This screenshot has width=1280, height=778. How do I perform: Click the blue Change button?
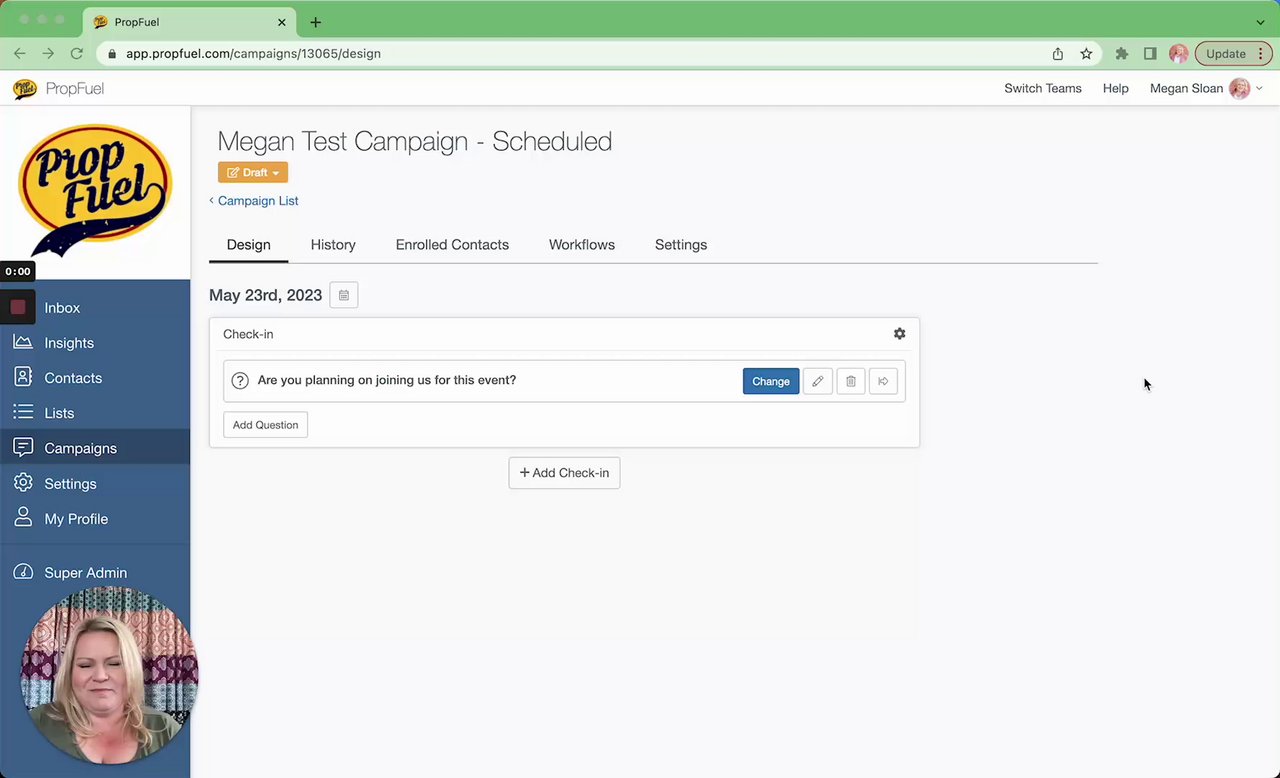[771, 381]
